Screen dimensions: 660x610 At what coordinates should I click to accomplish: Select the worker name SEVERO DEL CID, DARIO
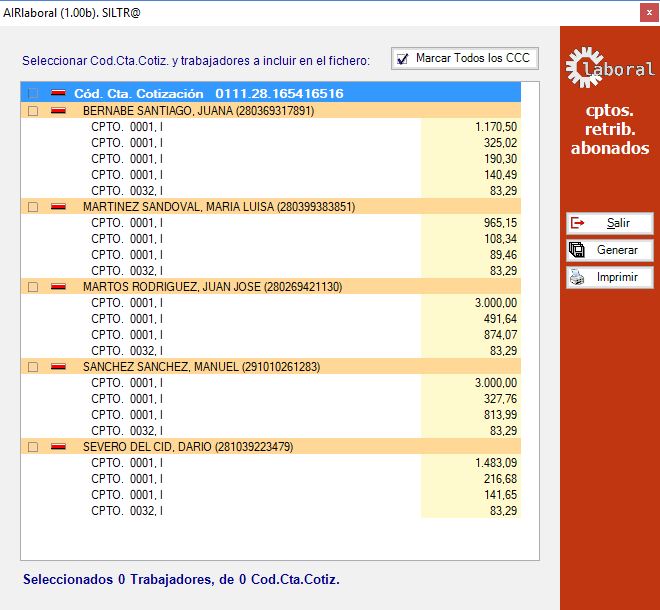point(188,447)
